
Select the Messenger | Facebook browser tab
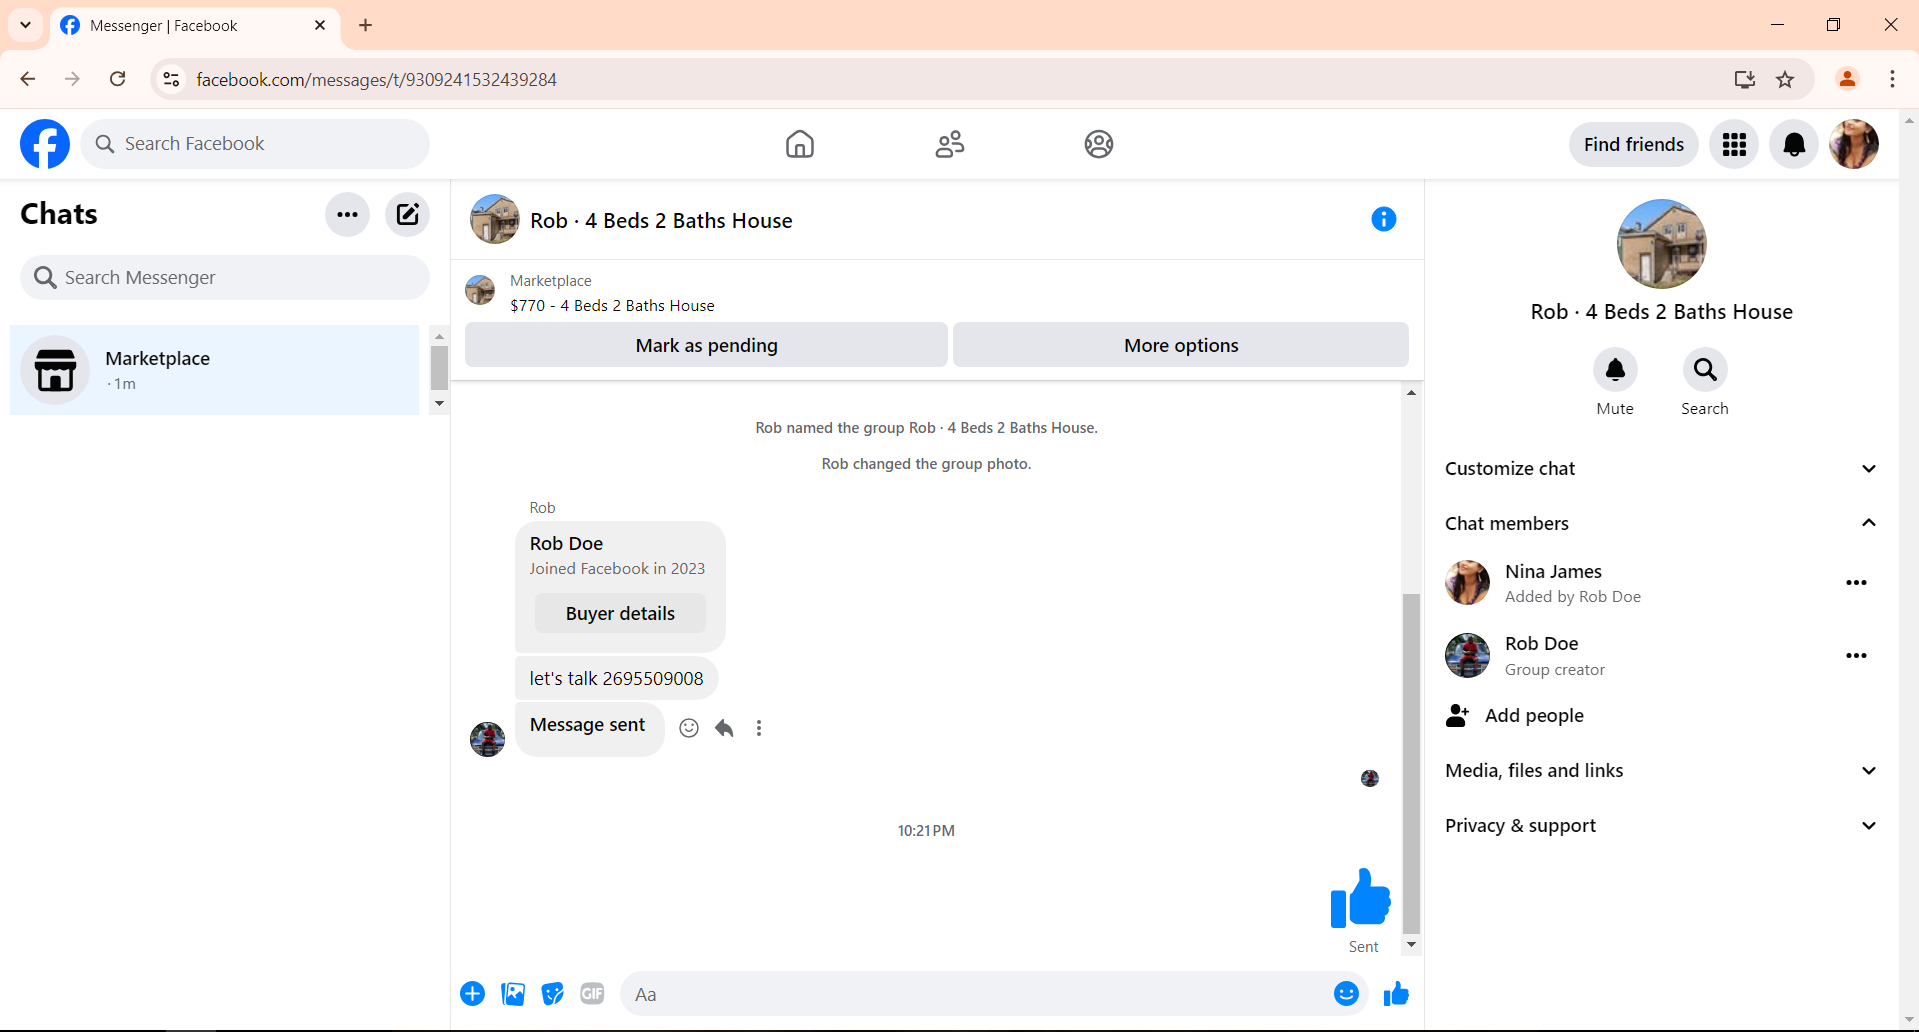tap(194, 26)
